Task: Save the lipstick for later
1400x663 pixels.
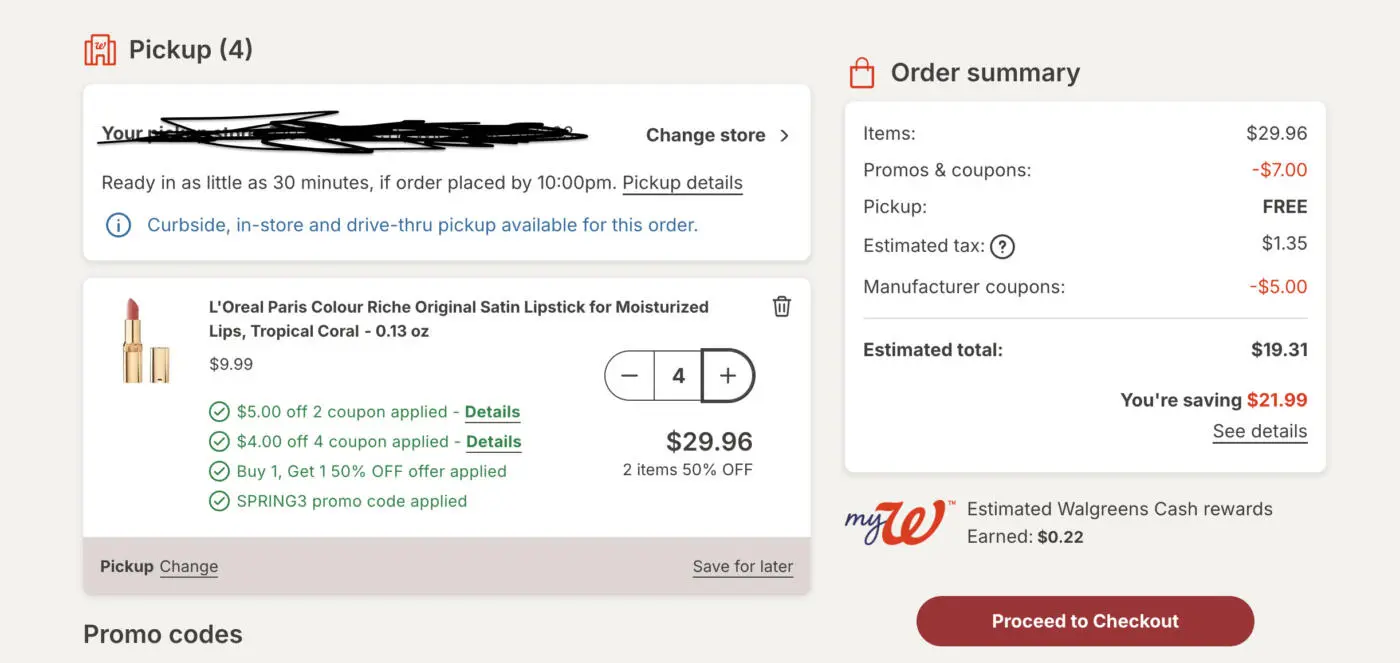Action: (742, 567)
